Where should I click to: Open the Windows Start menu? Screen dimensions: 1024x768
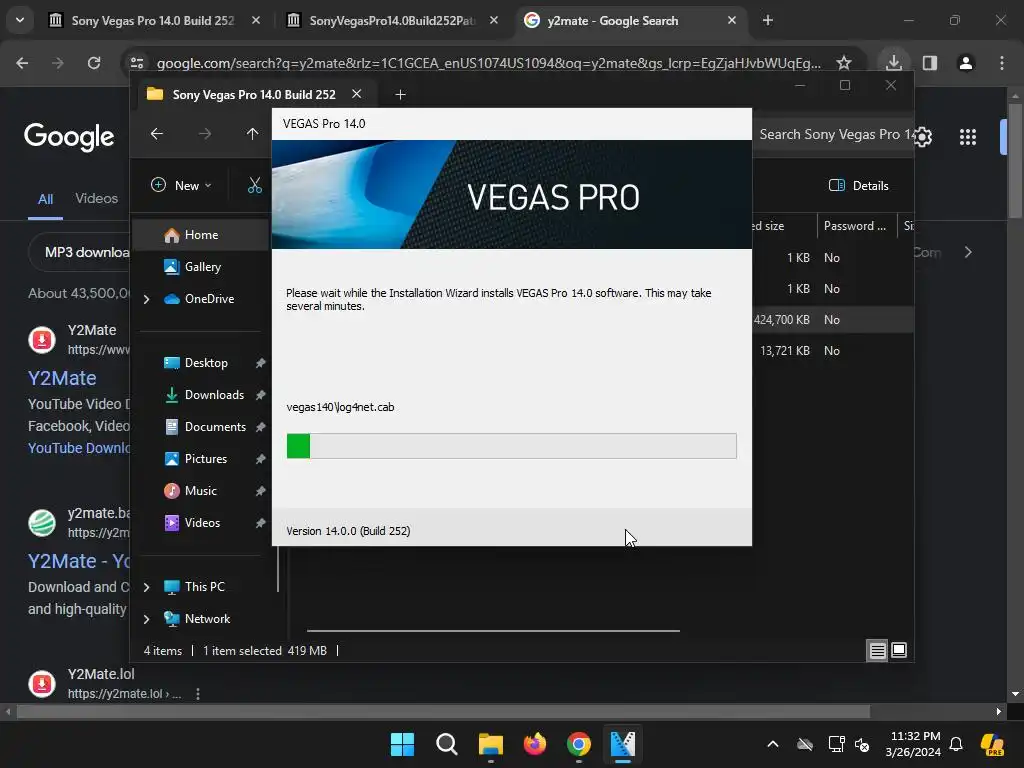402,744
